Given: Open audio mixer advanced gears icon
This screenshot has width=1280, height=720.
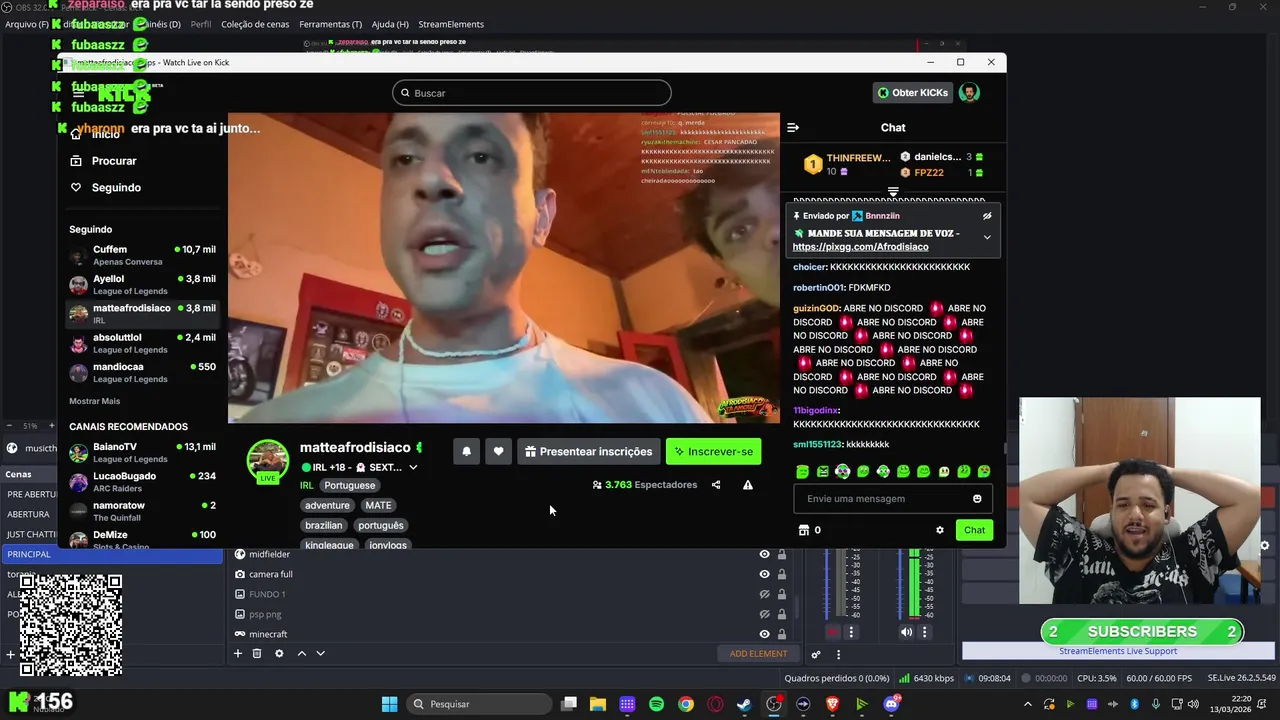Looking at the screenshot, I should (x=816, y=655).
